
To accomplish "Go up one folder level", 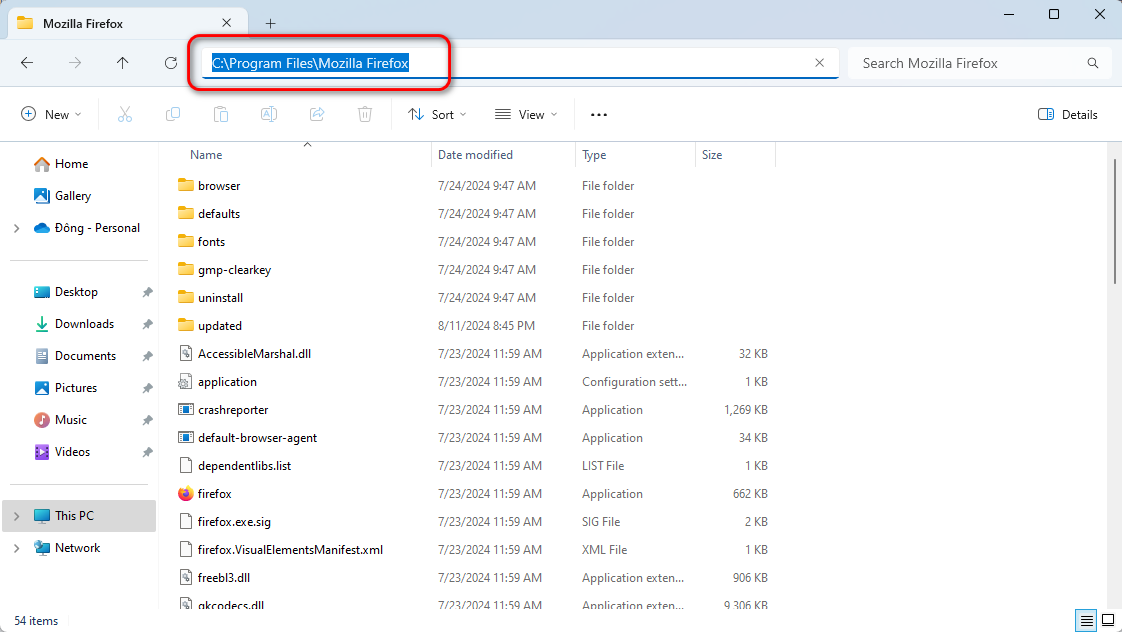I will [122, 63].
